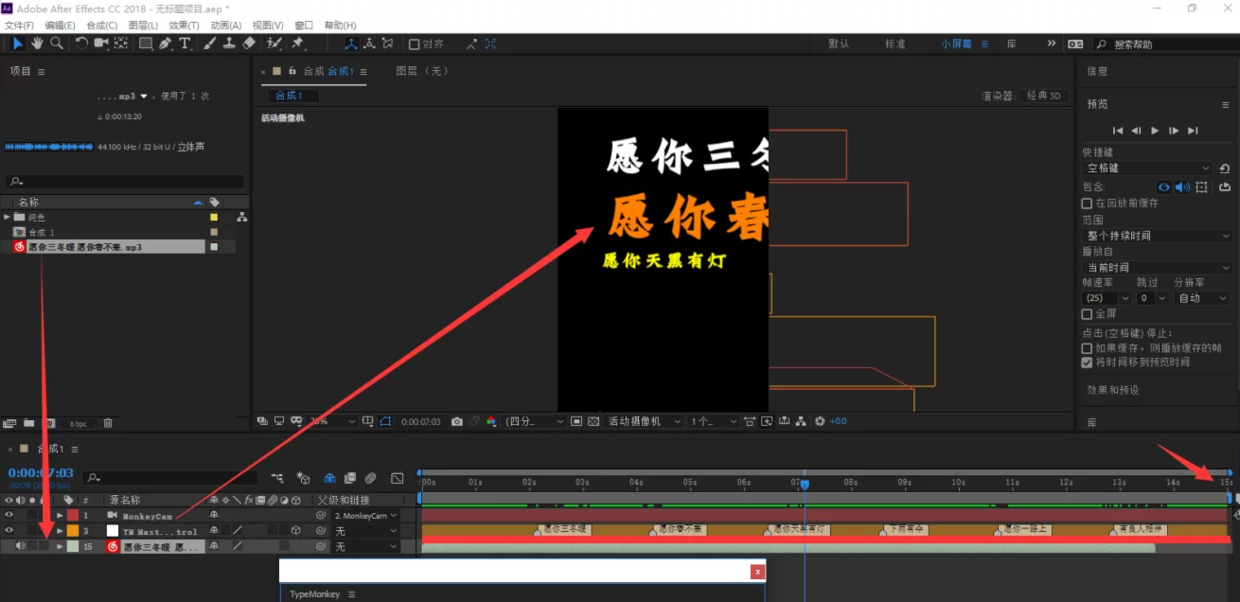The height and width of the screenshot is (602, 1240).
Task: Click the Local Axis Mode icon
Action: pos(350,44)
